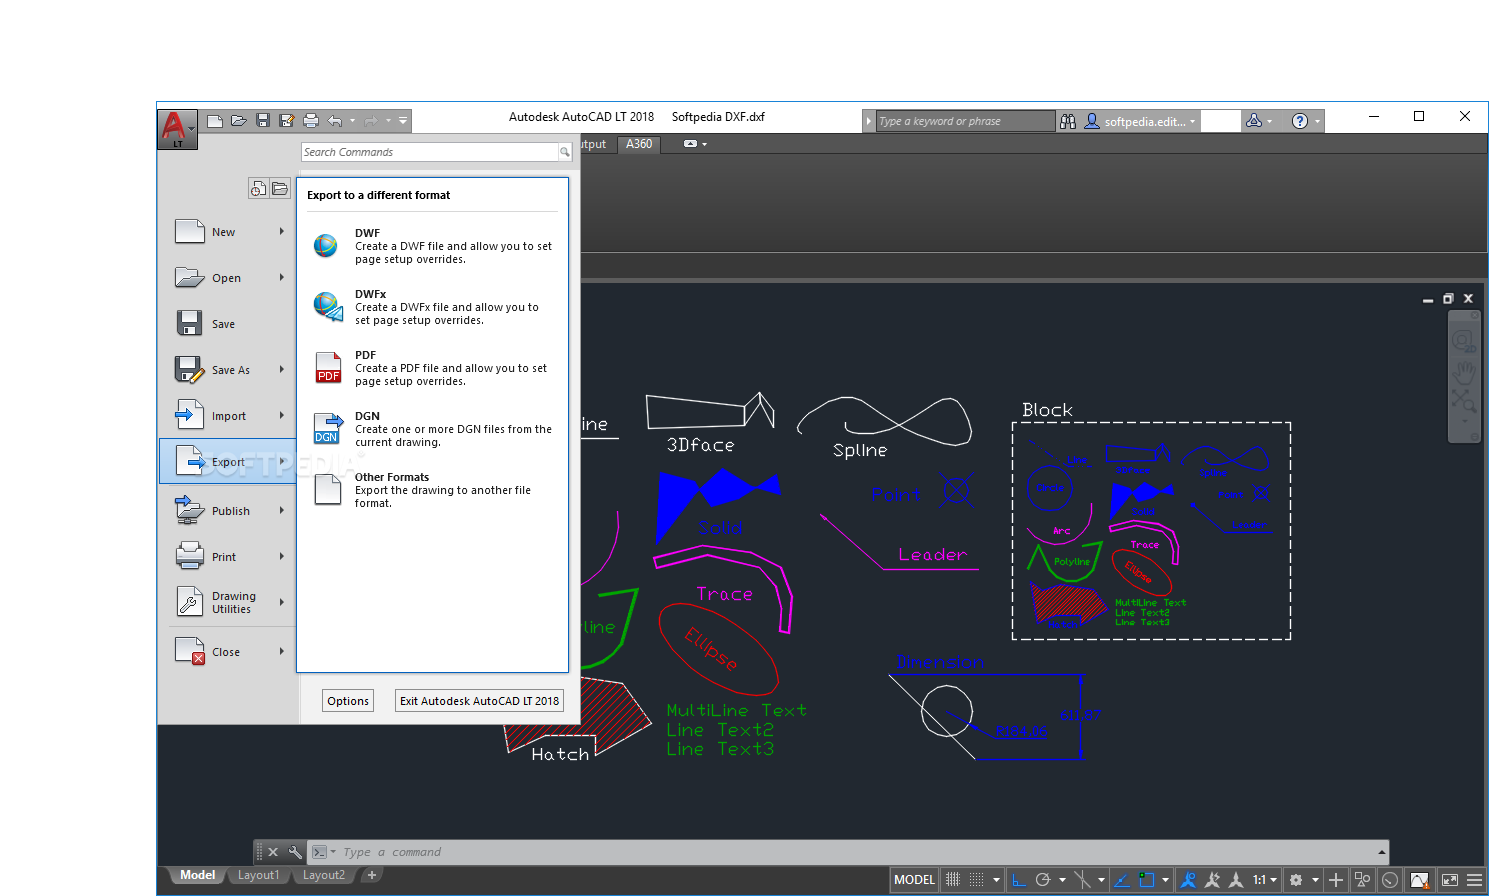Viewport: 1489px width, 896px height.
Task: Expand the Open submenu arrow
Action: click(282, 278)
